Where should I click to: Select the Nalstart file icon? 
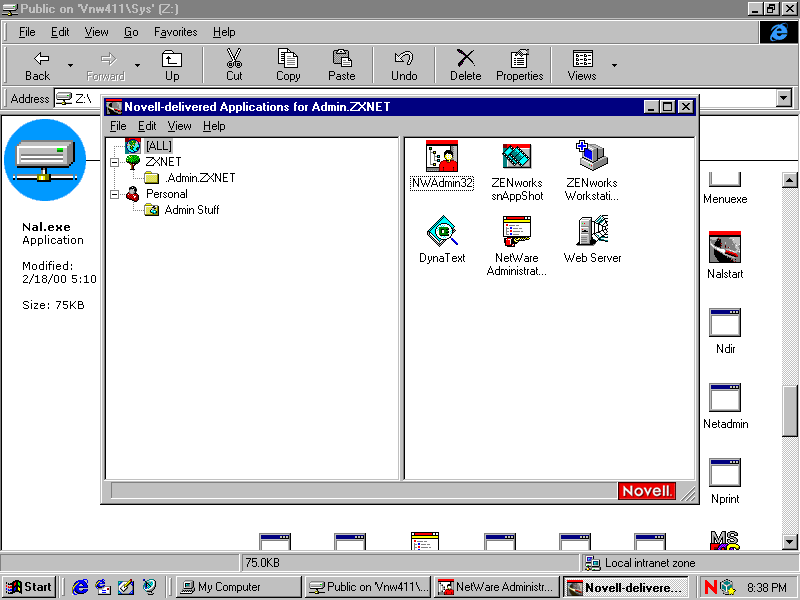725,255
